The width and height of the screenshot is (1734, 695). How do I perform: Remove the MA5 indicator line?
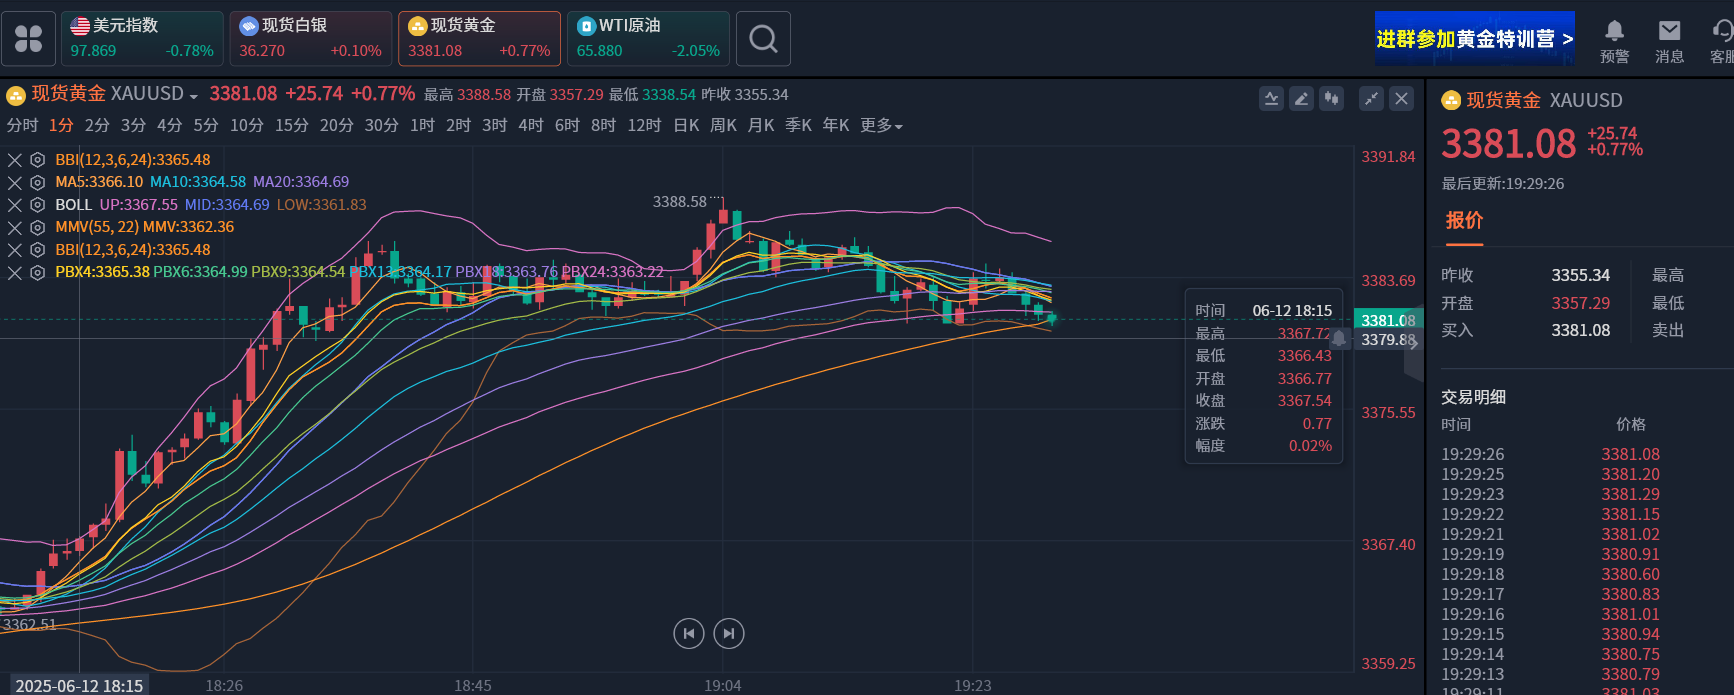14,182
